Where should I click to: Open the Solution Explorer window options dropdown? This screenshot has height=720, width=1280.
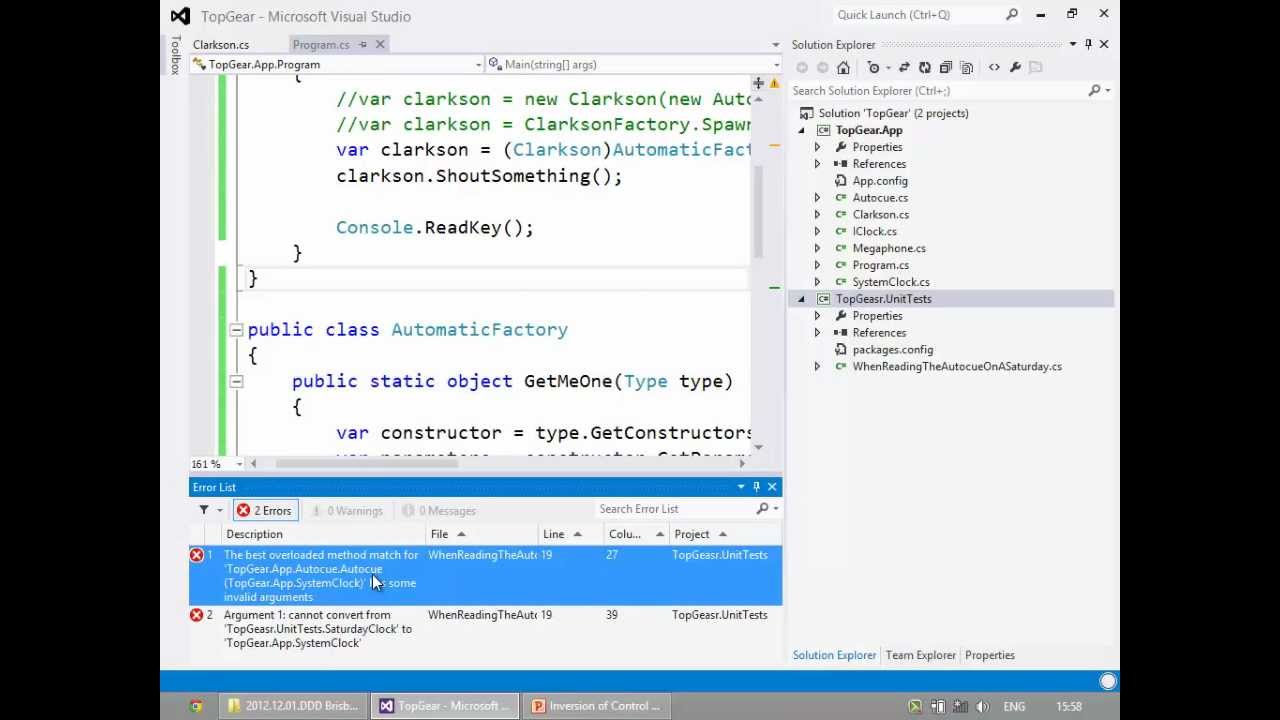click(x=1072, y=44)
